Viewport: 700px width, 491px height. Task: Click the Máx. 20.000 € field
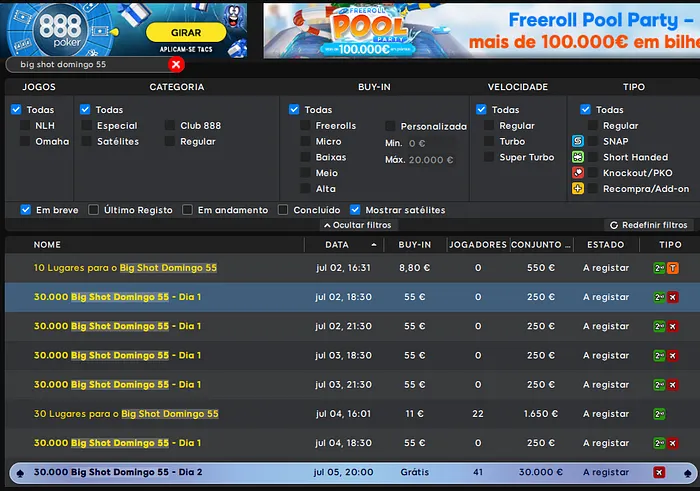432,160
